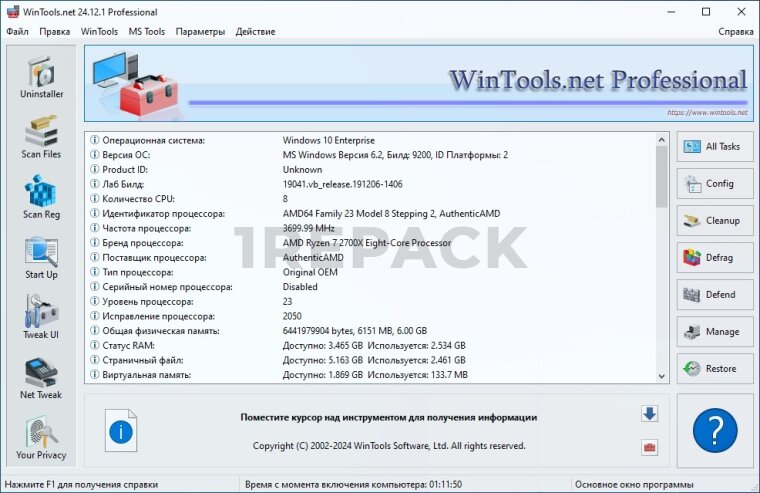Click the info list scrollbar down arrow
The image size is (760, 493).
pyautogui.click(x=661, y=376)
